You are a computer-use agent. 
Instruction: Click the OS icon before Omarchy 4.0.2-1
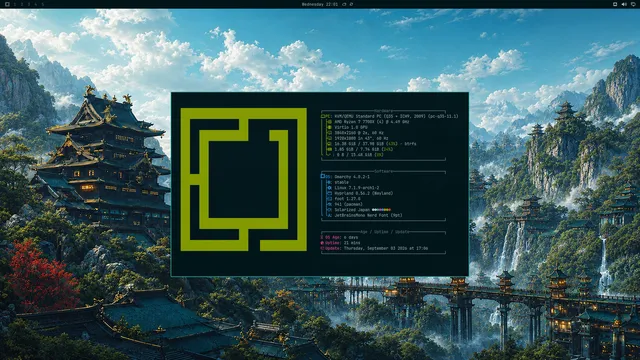pyautogui.click(x=323, y=176)
